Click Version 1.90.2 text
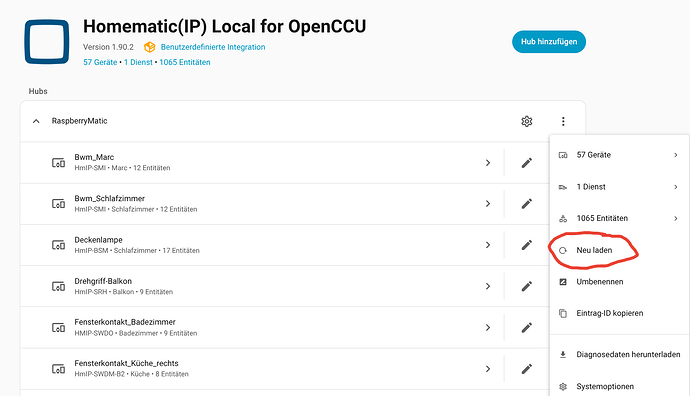690x396 pixels. click(x=108, y=47)
